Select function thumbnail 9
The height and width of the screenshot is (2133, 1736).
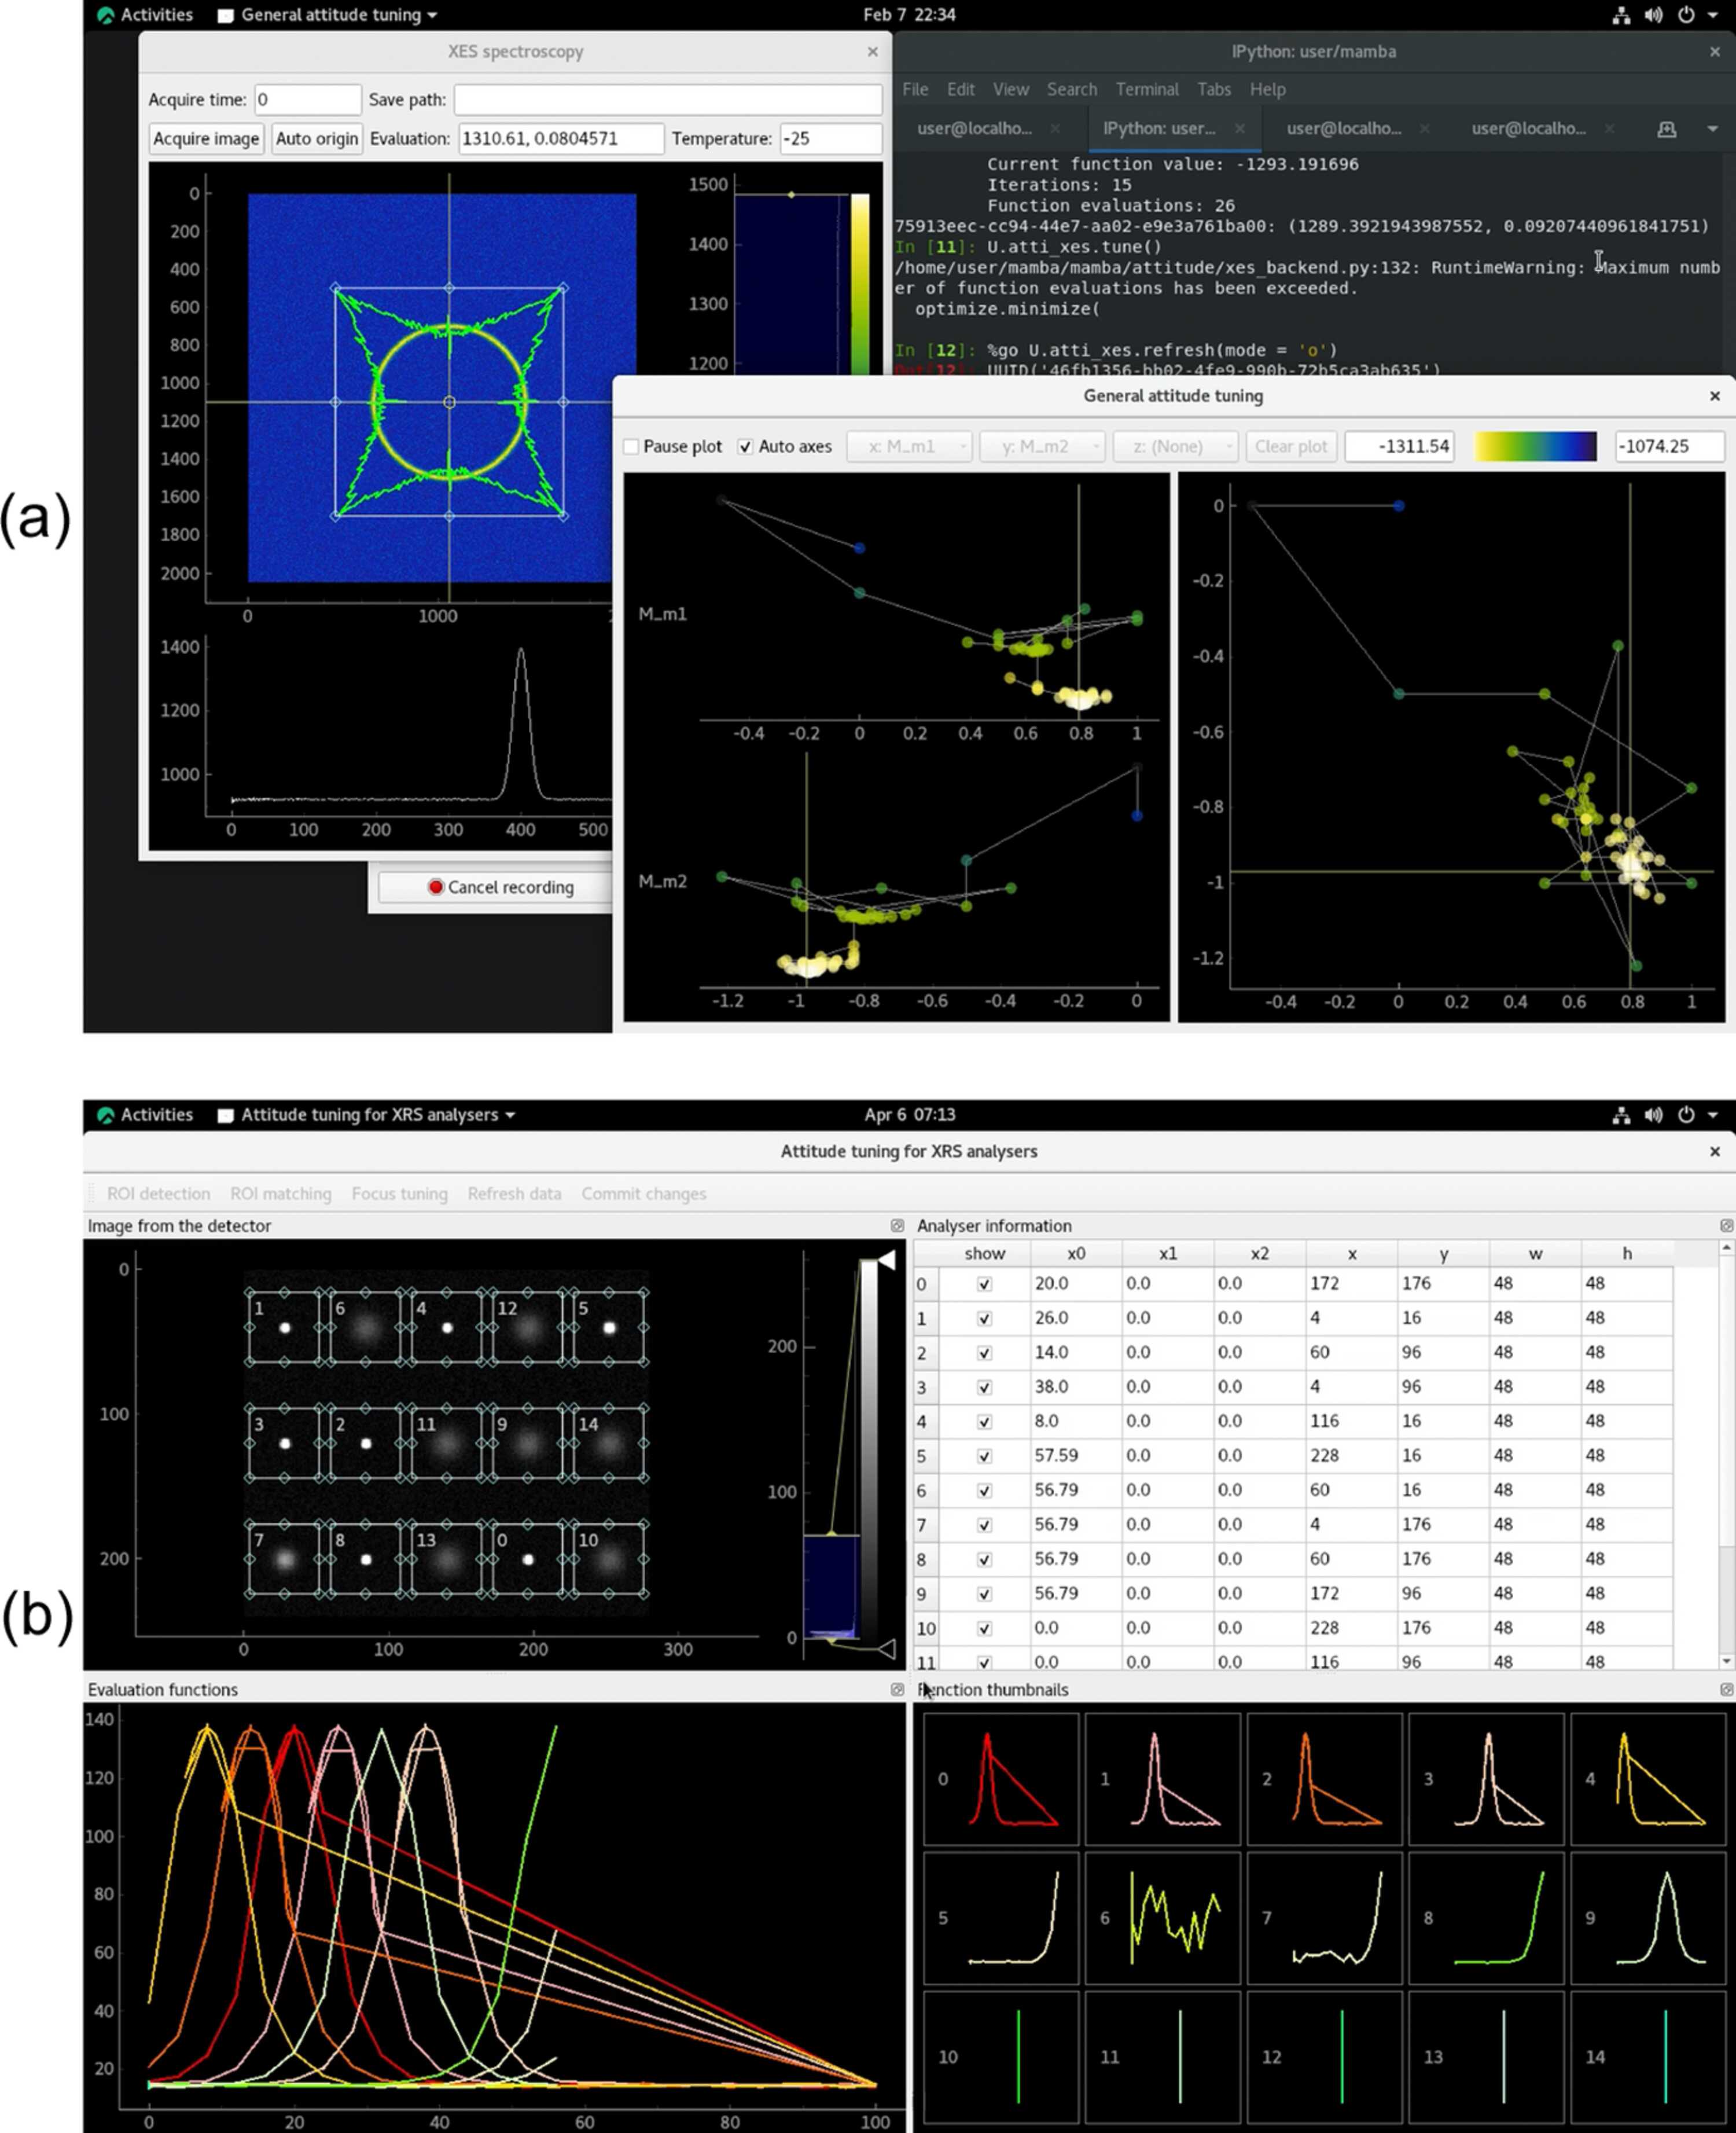coord(1648,1917)
